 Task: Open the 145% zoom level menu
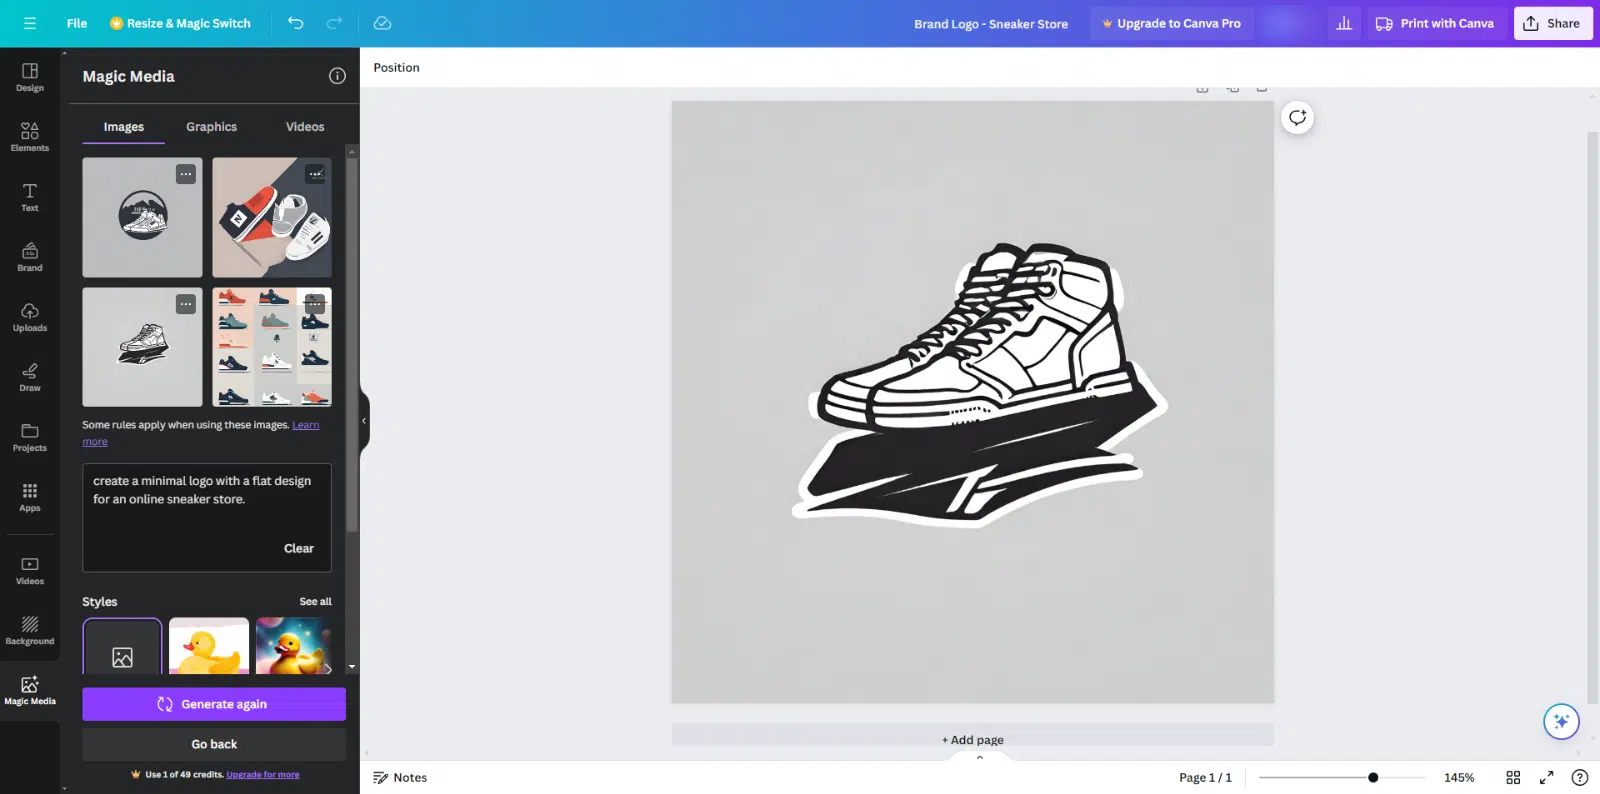tap(1459, 777)
